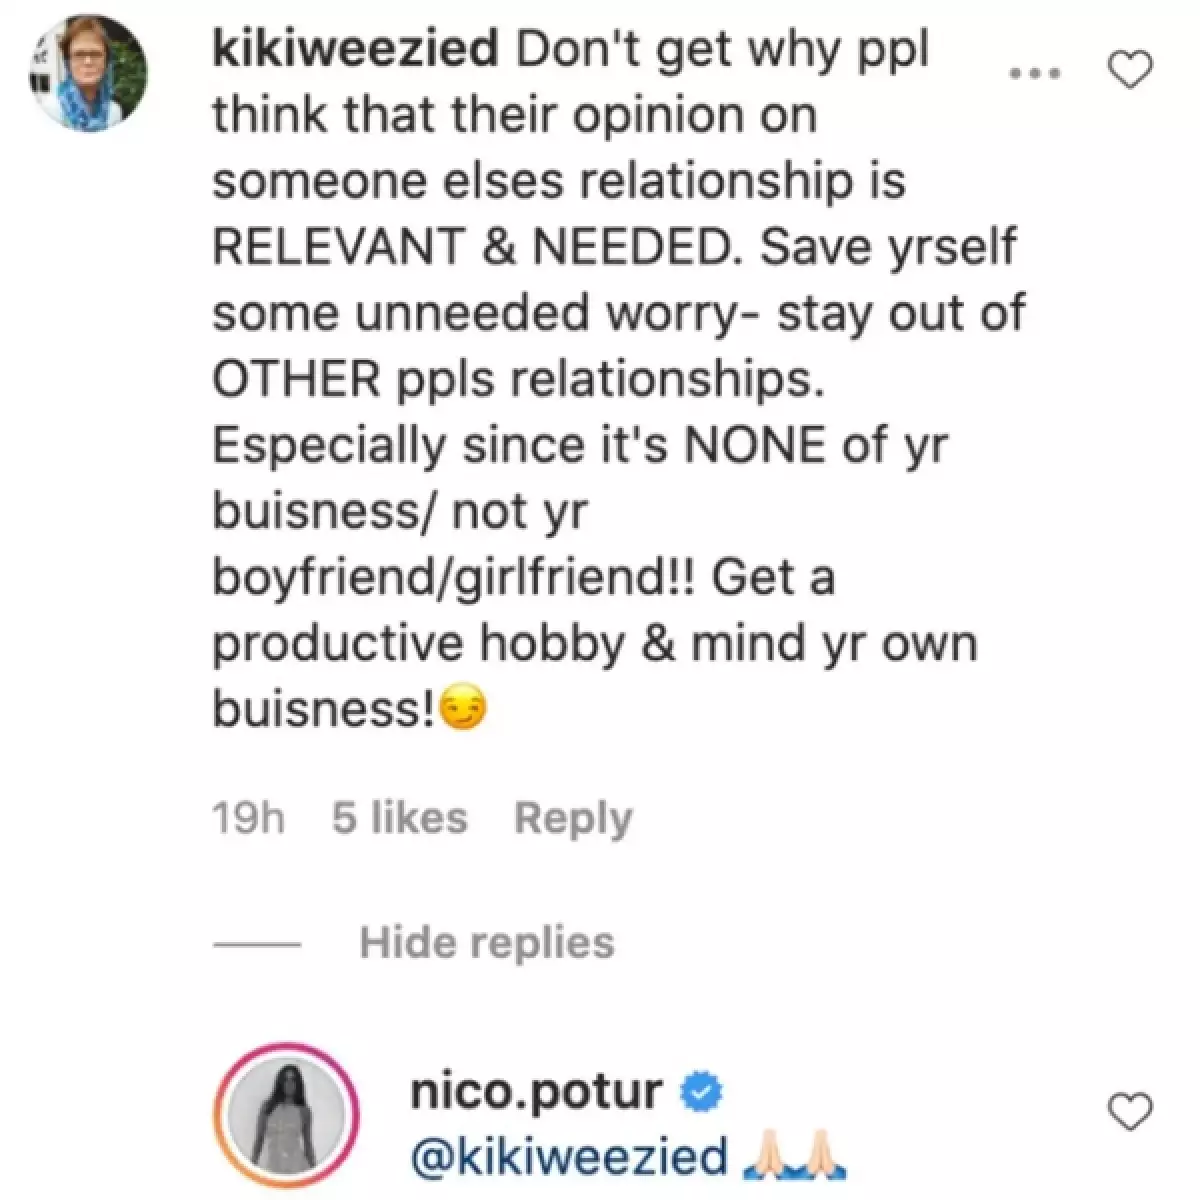Click the heart icon on nico.potur's reply
Screen dimensions: 1200x1200
[1131, 1110]
